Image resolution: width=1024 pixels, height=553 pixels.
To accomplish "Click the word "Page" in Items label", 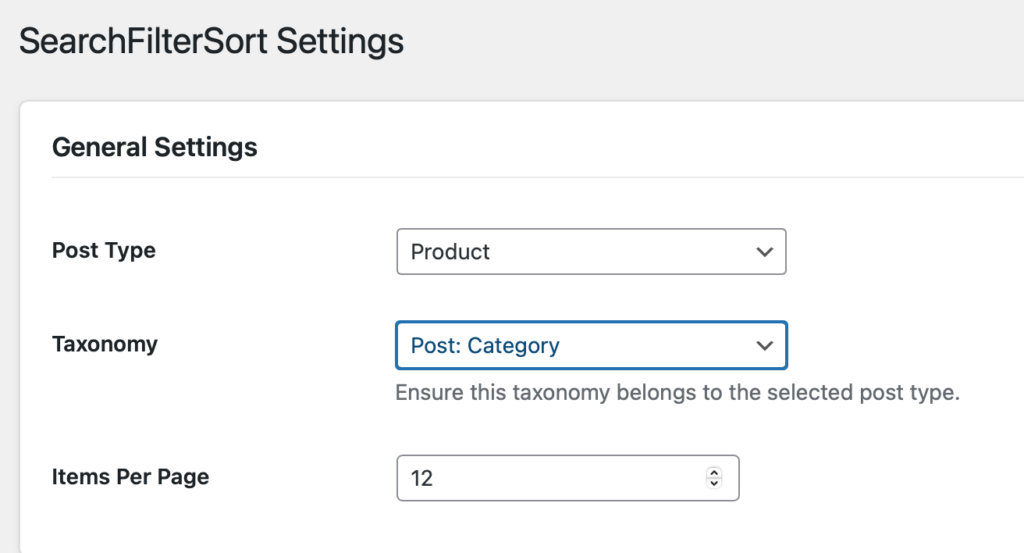I will pyautogui.click(x=185, y=476).
